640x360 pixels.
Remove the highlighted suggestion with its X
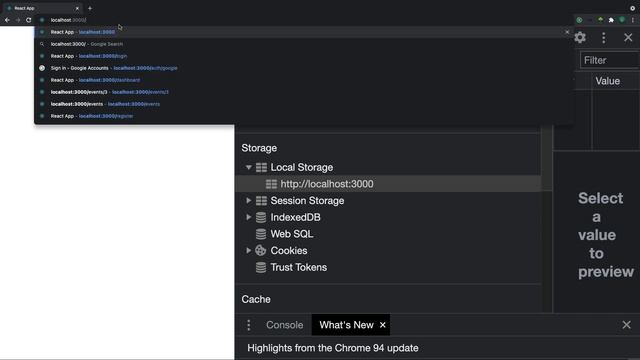coord(567,32)
